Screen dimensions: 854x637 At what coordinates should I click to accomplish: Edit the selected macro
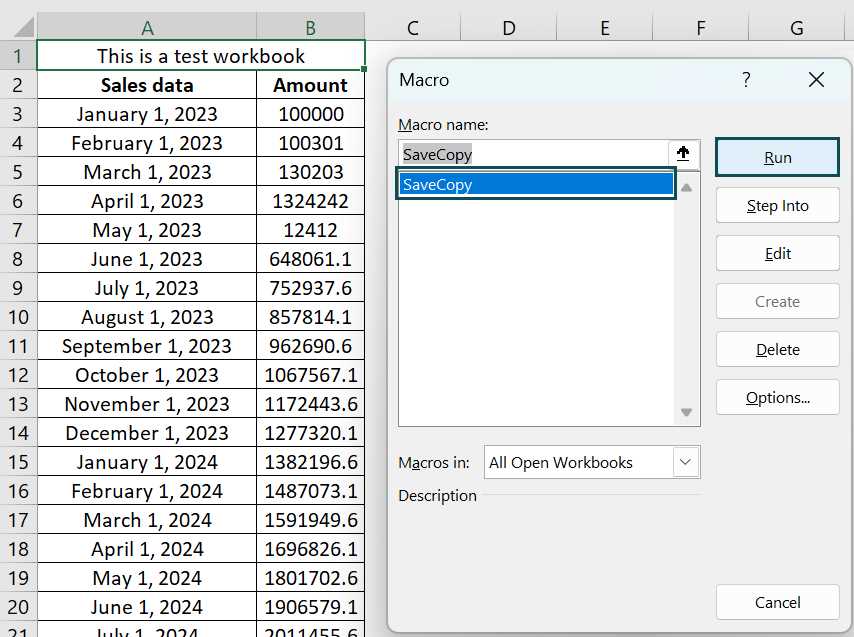click(x=777, y=254)
